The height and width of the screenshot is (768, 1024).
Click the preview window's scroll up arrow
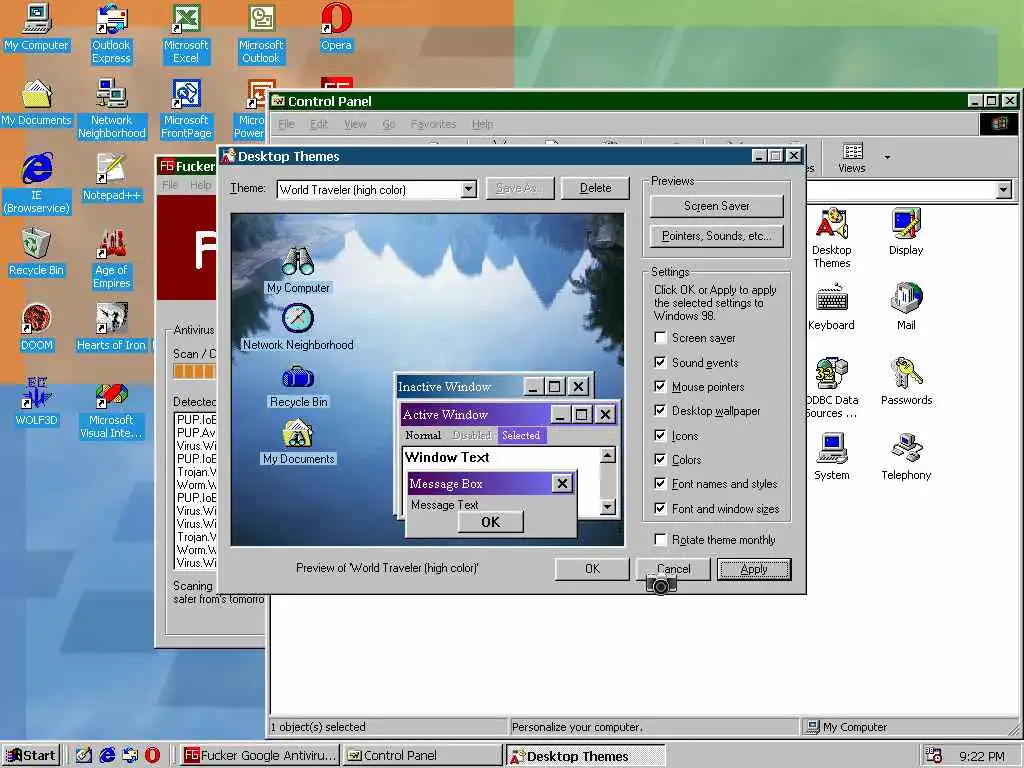(x=607, y=455)
